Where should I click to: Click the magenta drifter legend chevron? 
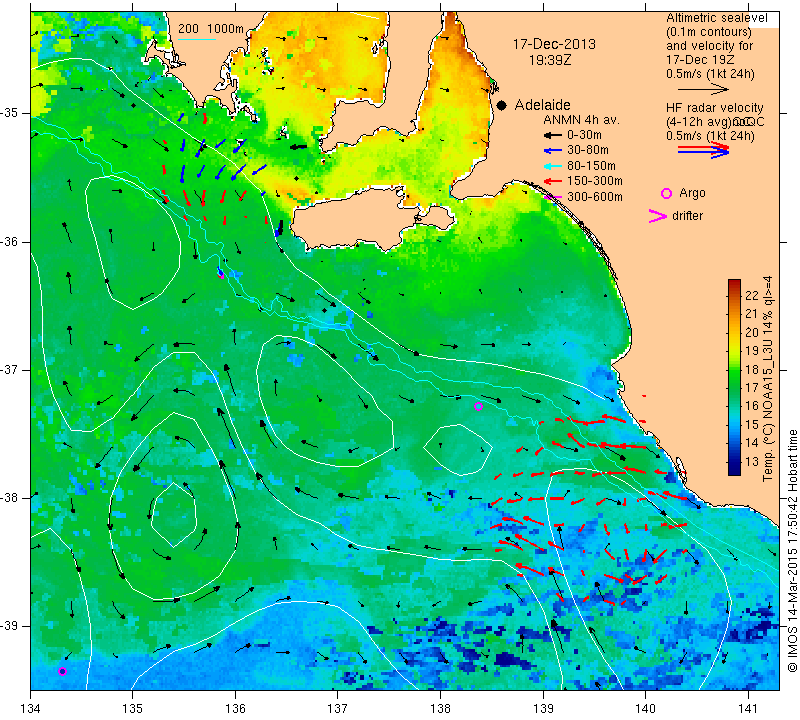click(658, 216)
